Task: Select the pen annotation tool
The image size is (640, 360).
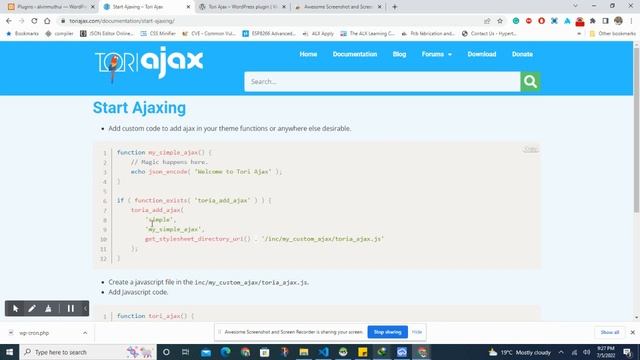Action: point(32,309)
